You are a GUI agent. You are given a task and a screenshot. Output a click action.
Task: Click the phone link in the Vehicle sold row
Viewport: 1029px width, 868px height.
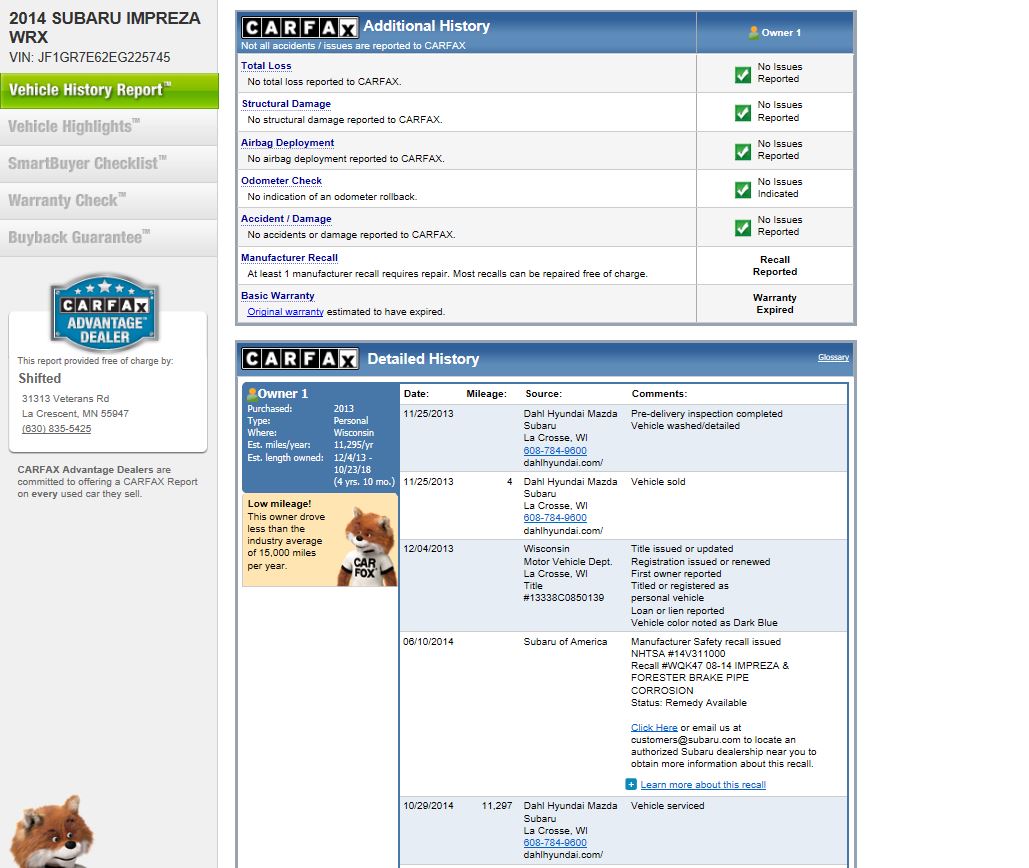coord(555,518)
